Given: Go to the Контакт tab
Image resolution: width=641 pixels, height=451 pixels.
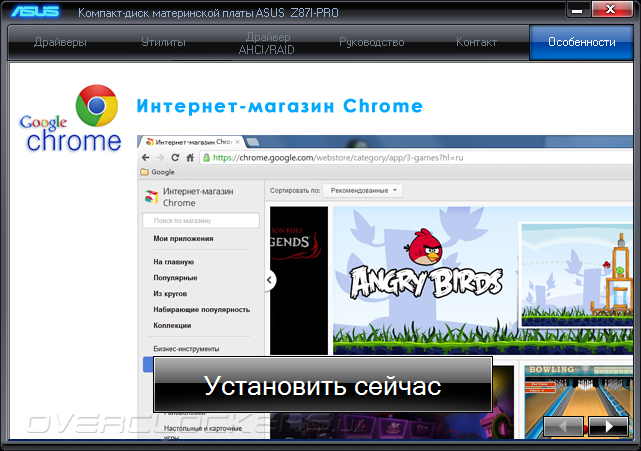Looking at the screenshot, I should click(476, 43).
